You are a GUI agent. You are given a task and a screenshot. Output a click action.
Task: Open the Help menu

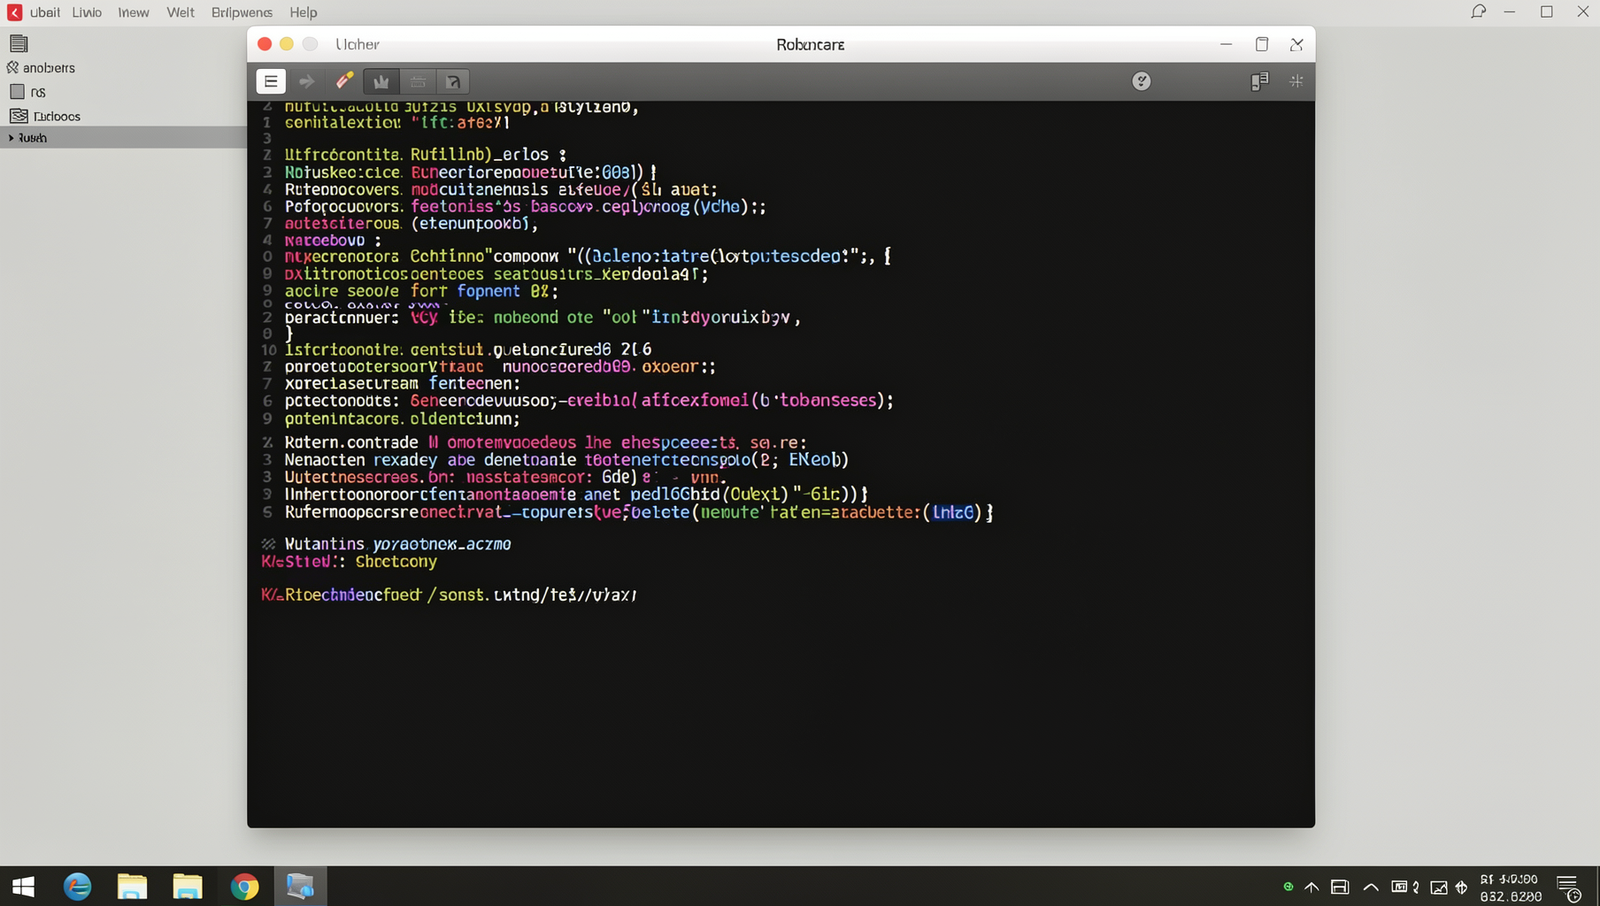(x=303, y=12)
